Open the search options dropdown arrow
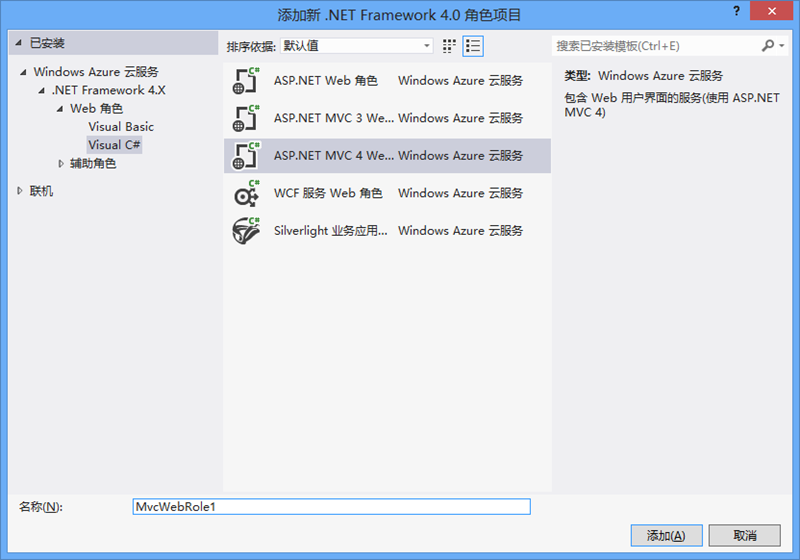800x560 pixels. pyautogui.click(x=782, y=46)
